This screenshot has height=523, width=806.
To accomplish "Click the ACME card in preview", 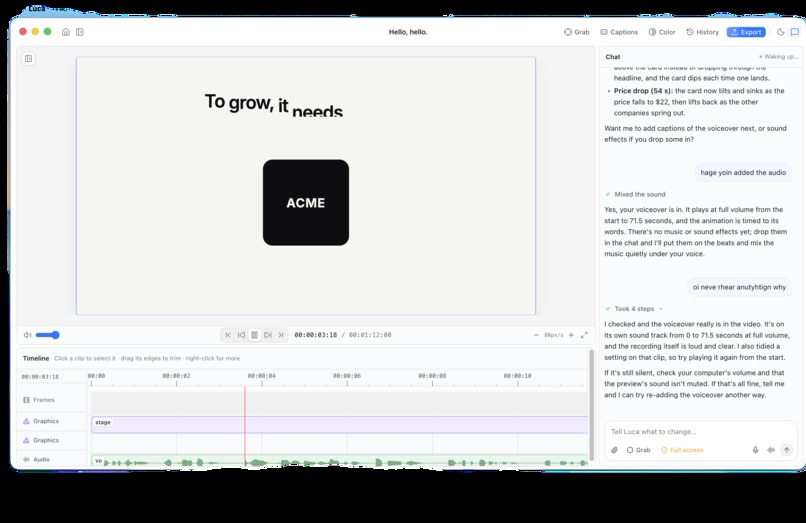I will [306, 203].
